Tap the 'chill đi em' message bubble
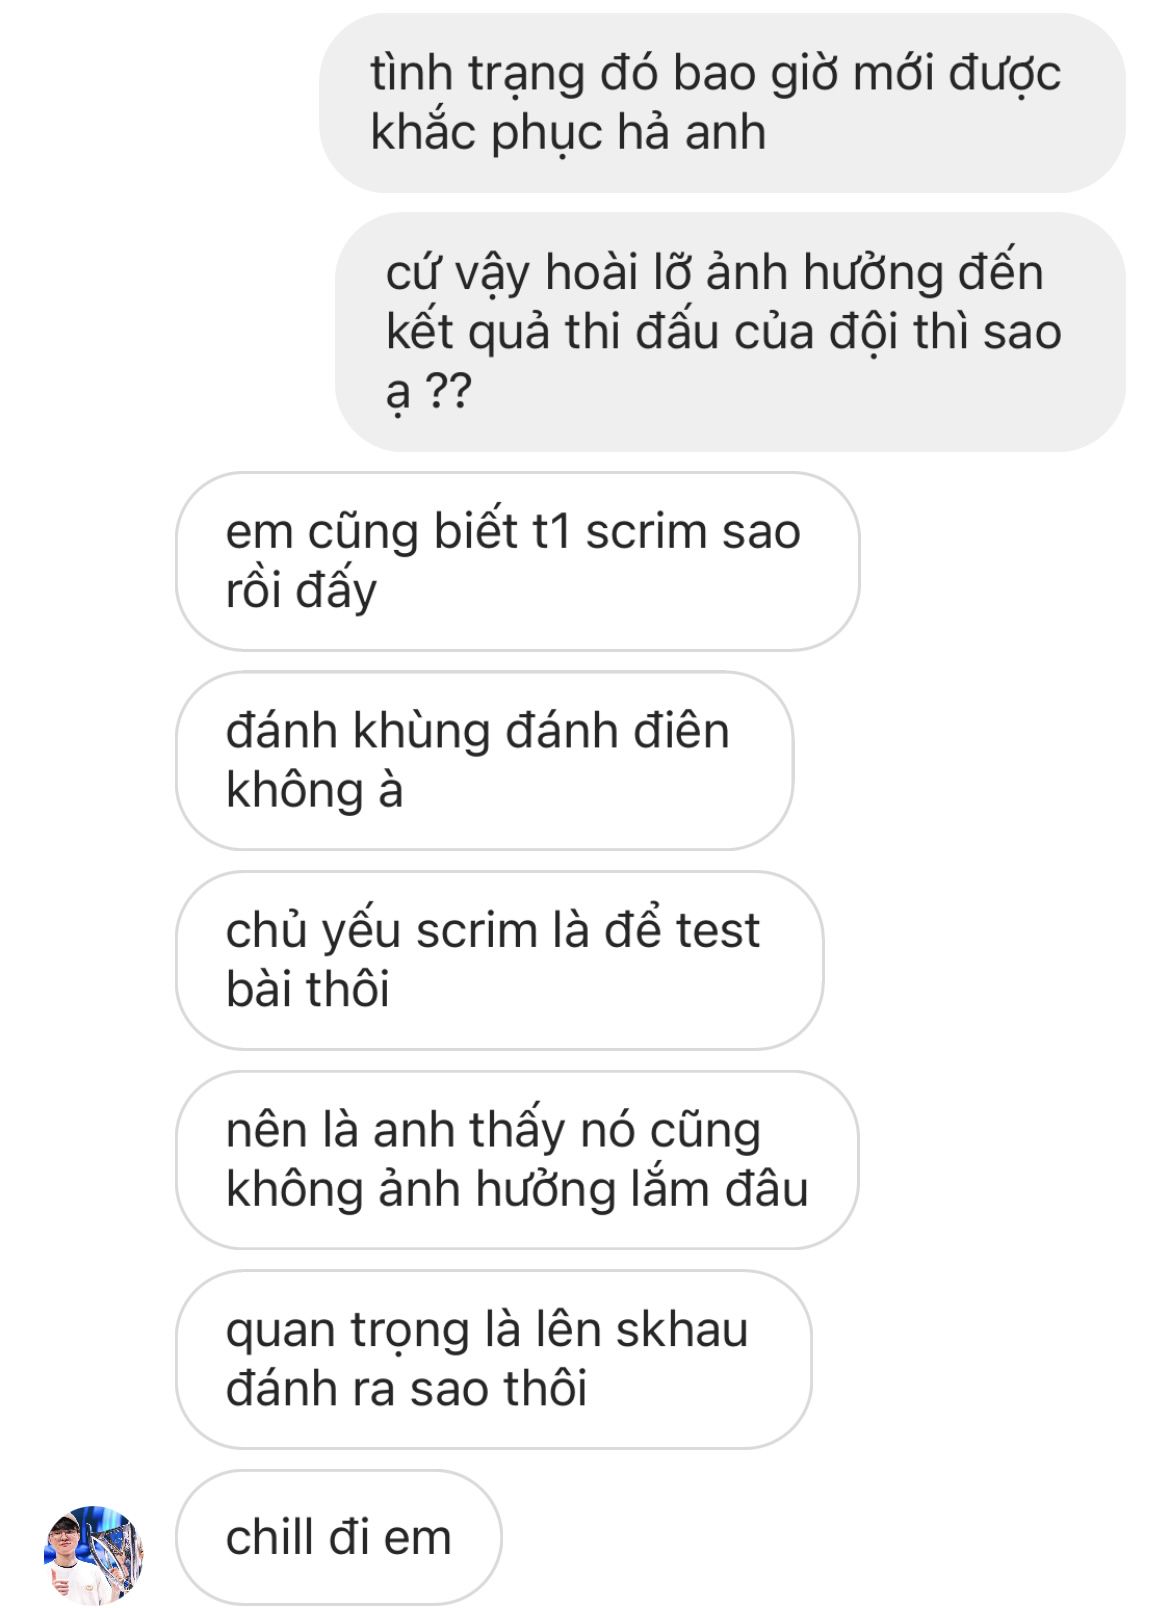 pyautogui.click(x=339, y=1537)
